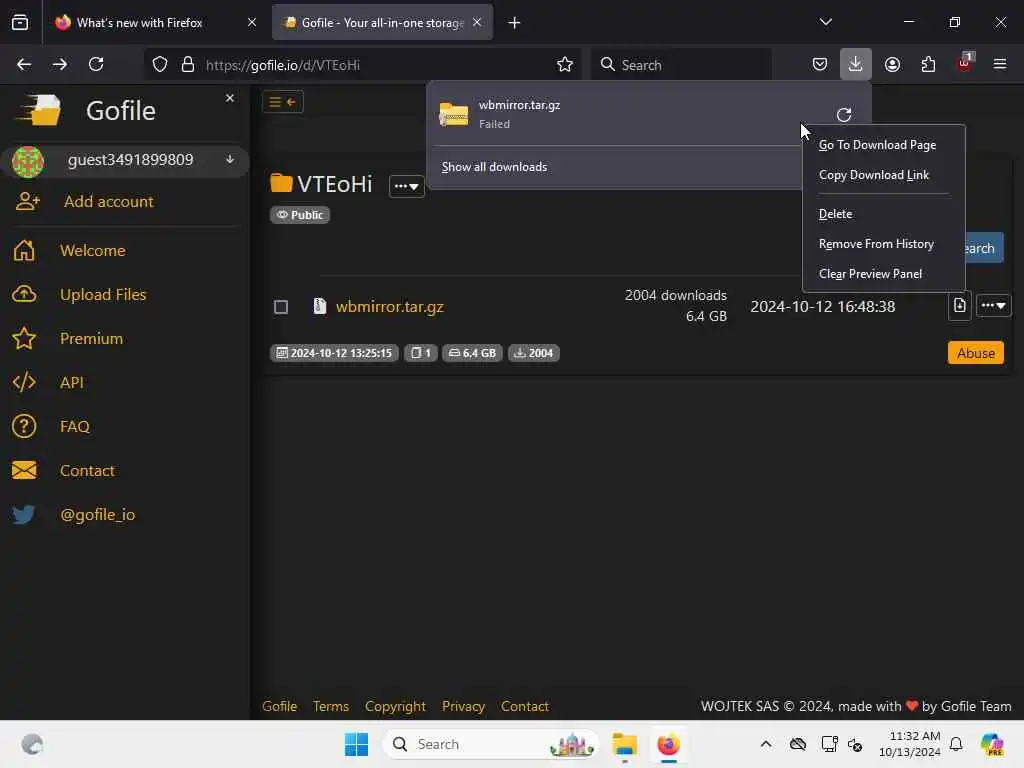Open the Firefox account icon
1024x768 pixels.
tap(892, 64)
